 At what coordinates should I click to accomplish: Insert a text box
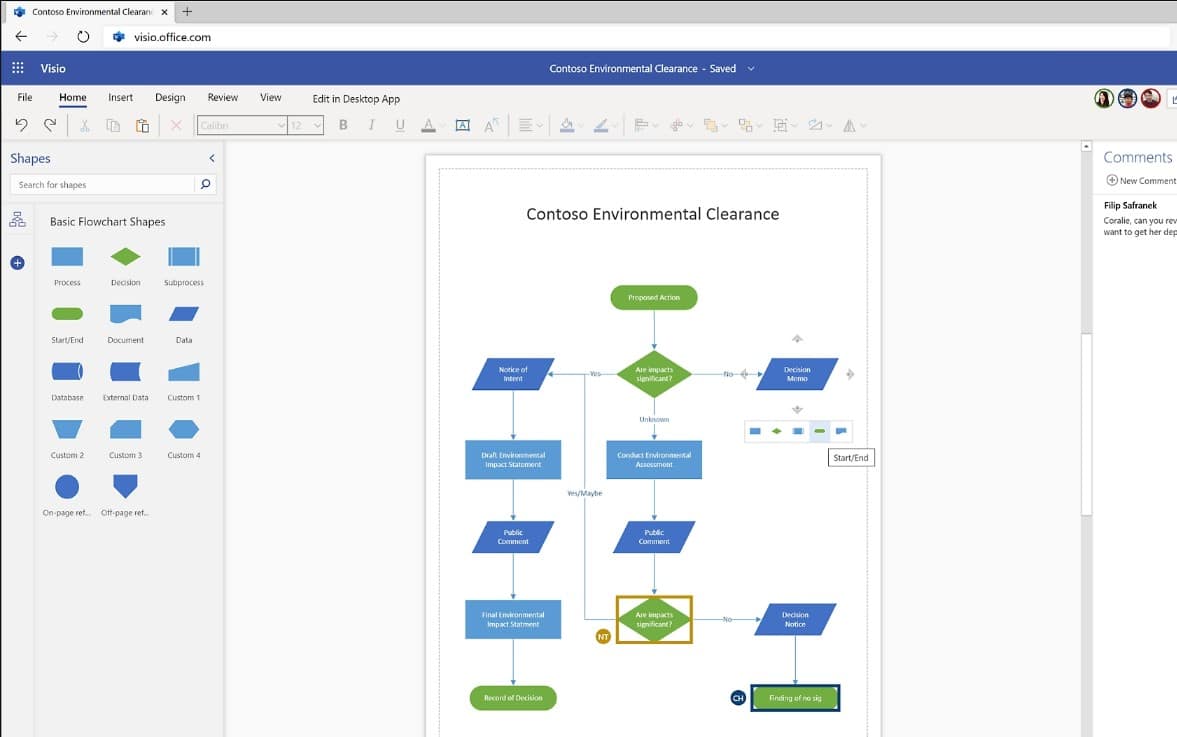click(x=462, y=125)
